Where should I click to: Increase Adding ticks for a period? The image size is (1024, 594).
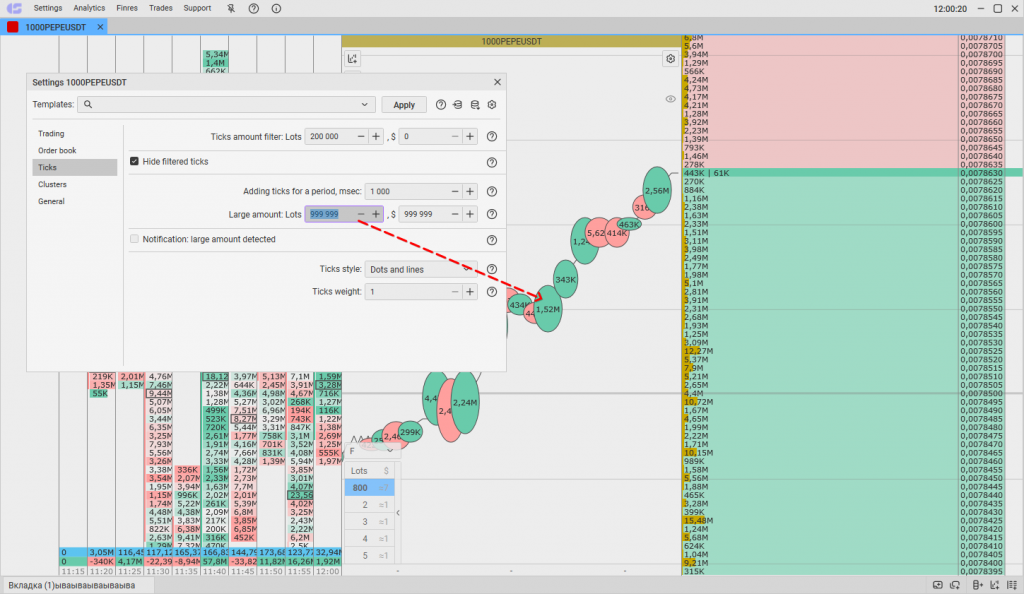click(x=470, y=191)
